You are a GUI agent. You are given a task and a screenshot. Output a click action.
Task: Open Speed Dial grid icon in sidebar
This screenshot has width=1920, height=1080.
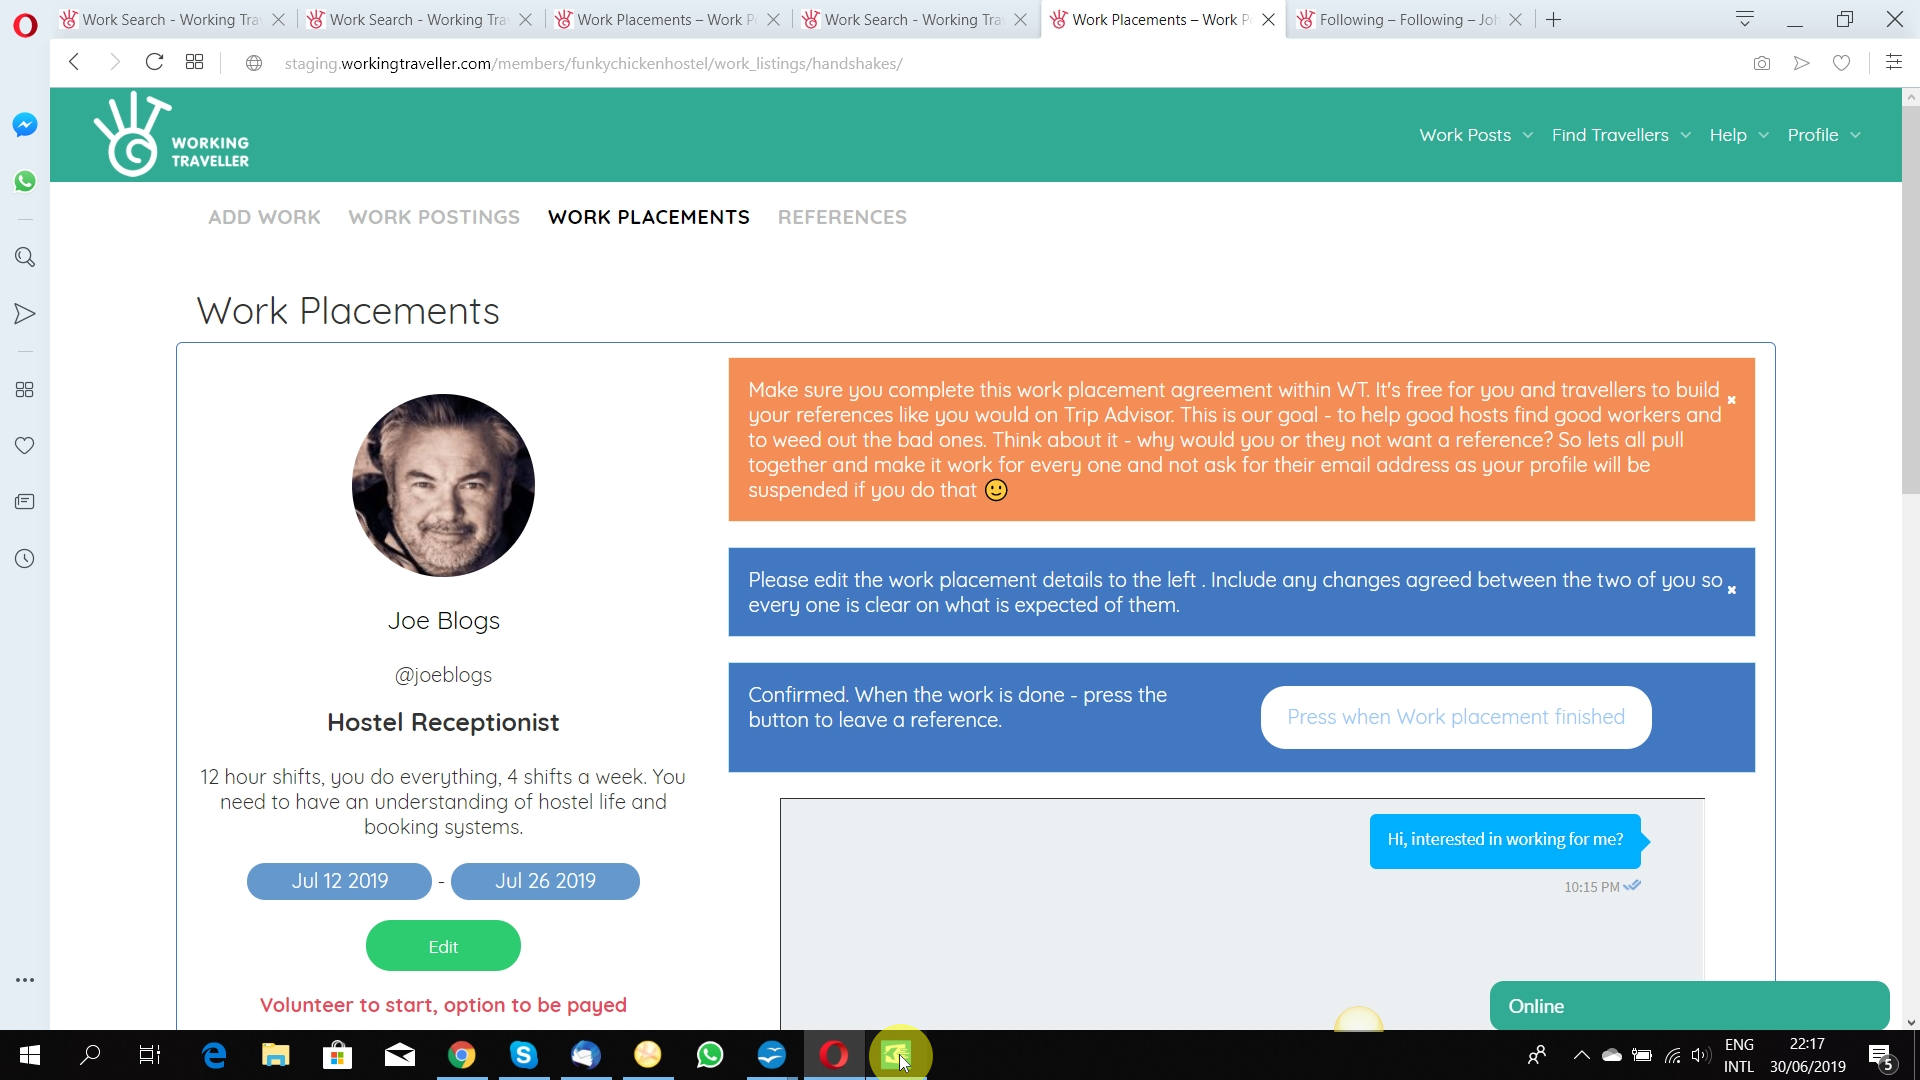click(x=25, y=390)
